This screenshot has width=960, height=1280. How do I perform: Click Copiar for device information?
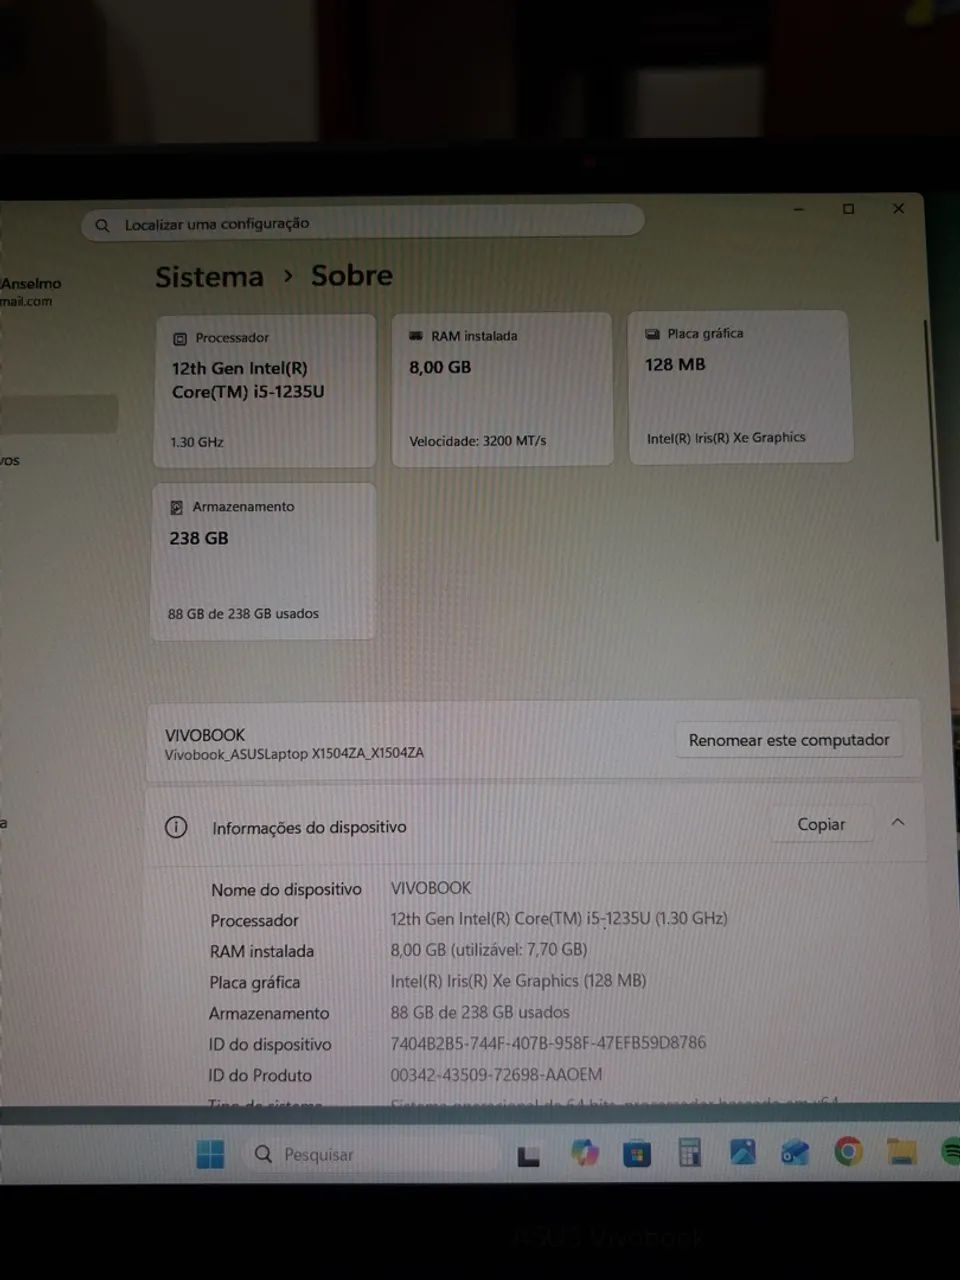(821, 824)
